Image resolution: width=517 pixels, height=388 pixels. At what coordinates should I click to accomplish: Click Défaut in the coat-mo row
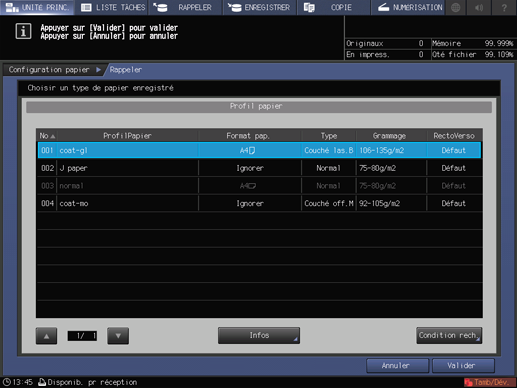coord(454,203)
